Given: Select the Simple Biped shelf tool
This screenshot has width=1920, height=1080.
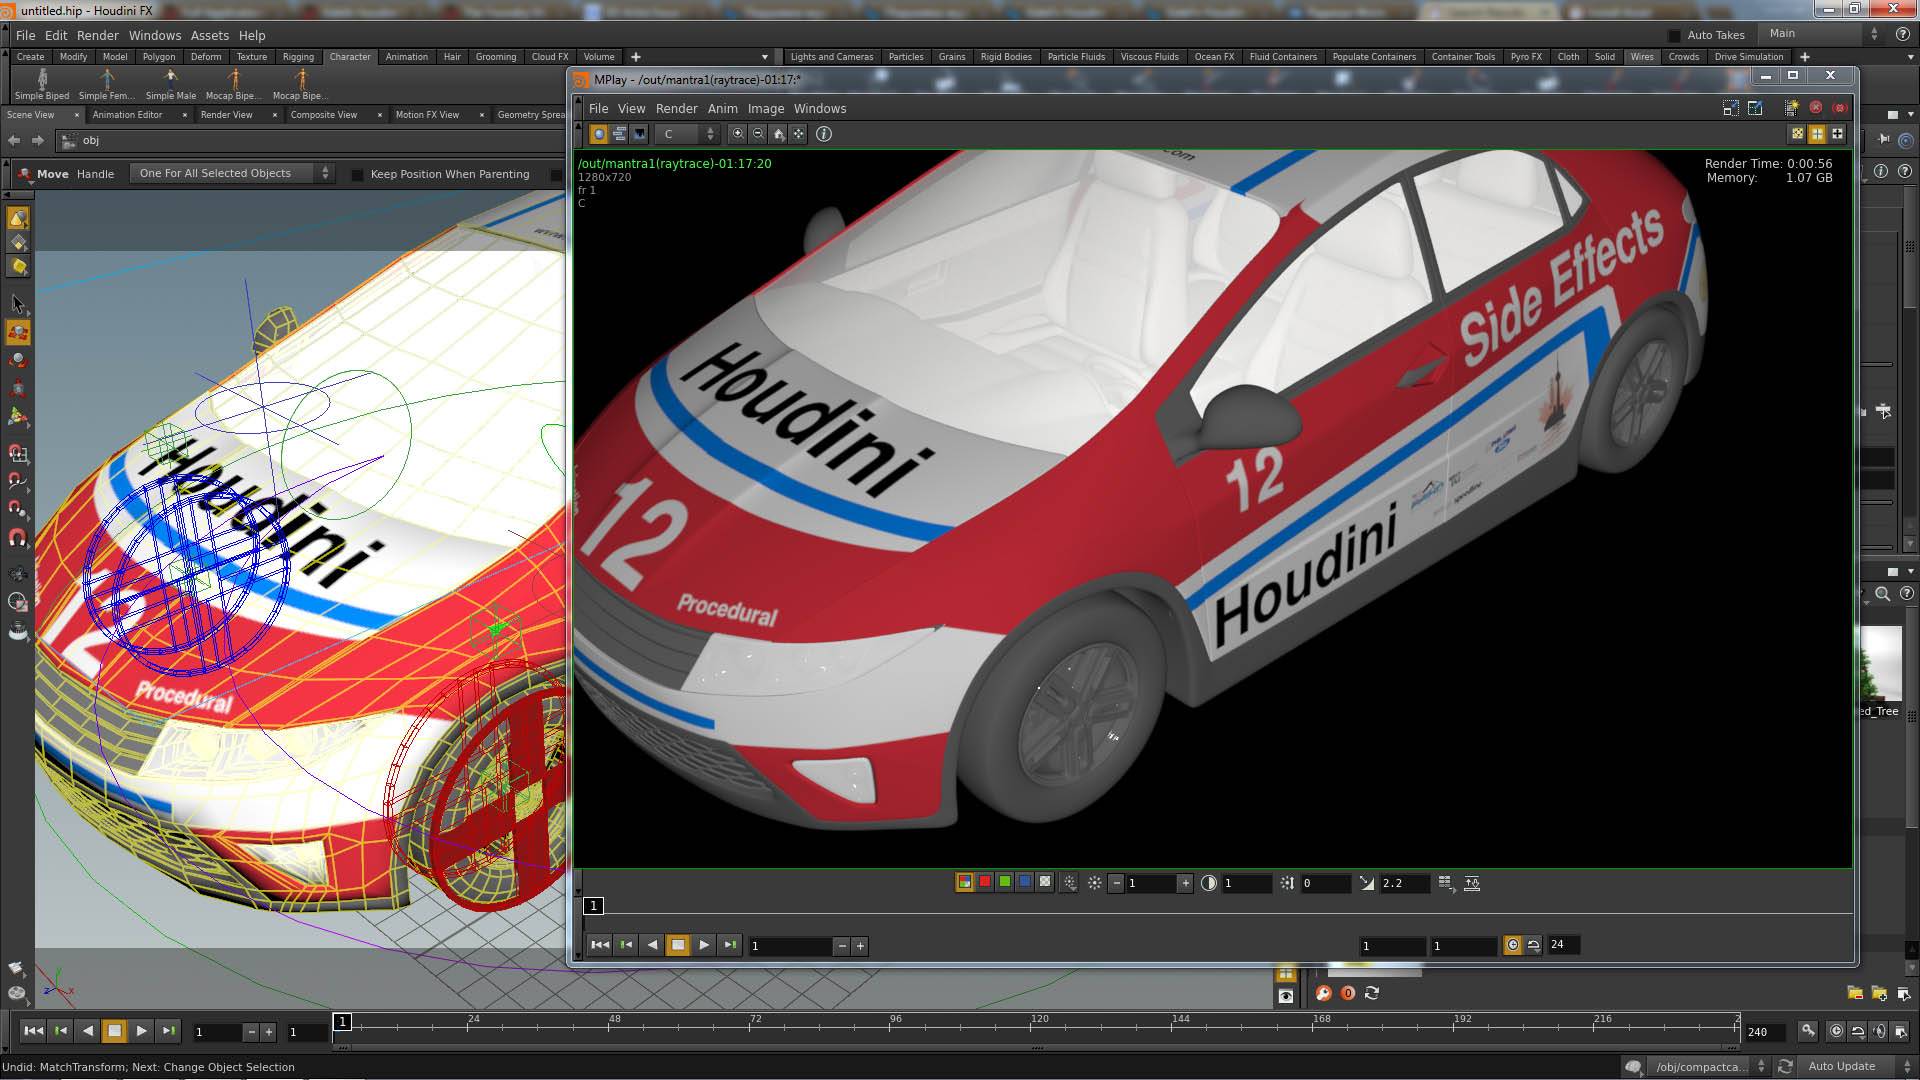Looking at the screenshot, I should click(x=42, y=85).
